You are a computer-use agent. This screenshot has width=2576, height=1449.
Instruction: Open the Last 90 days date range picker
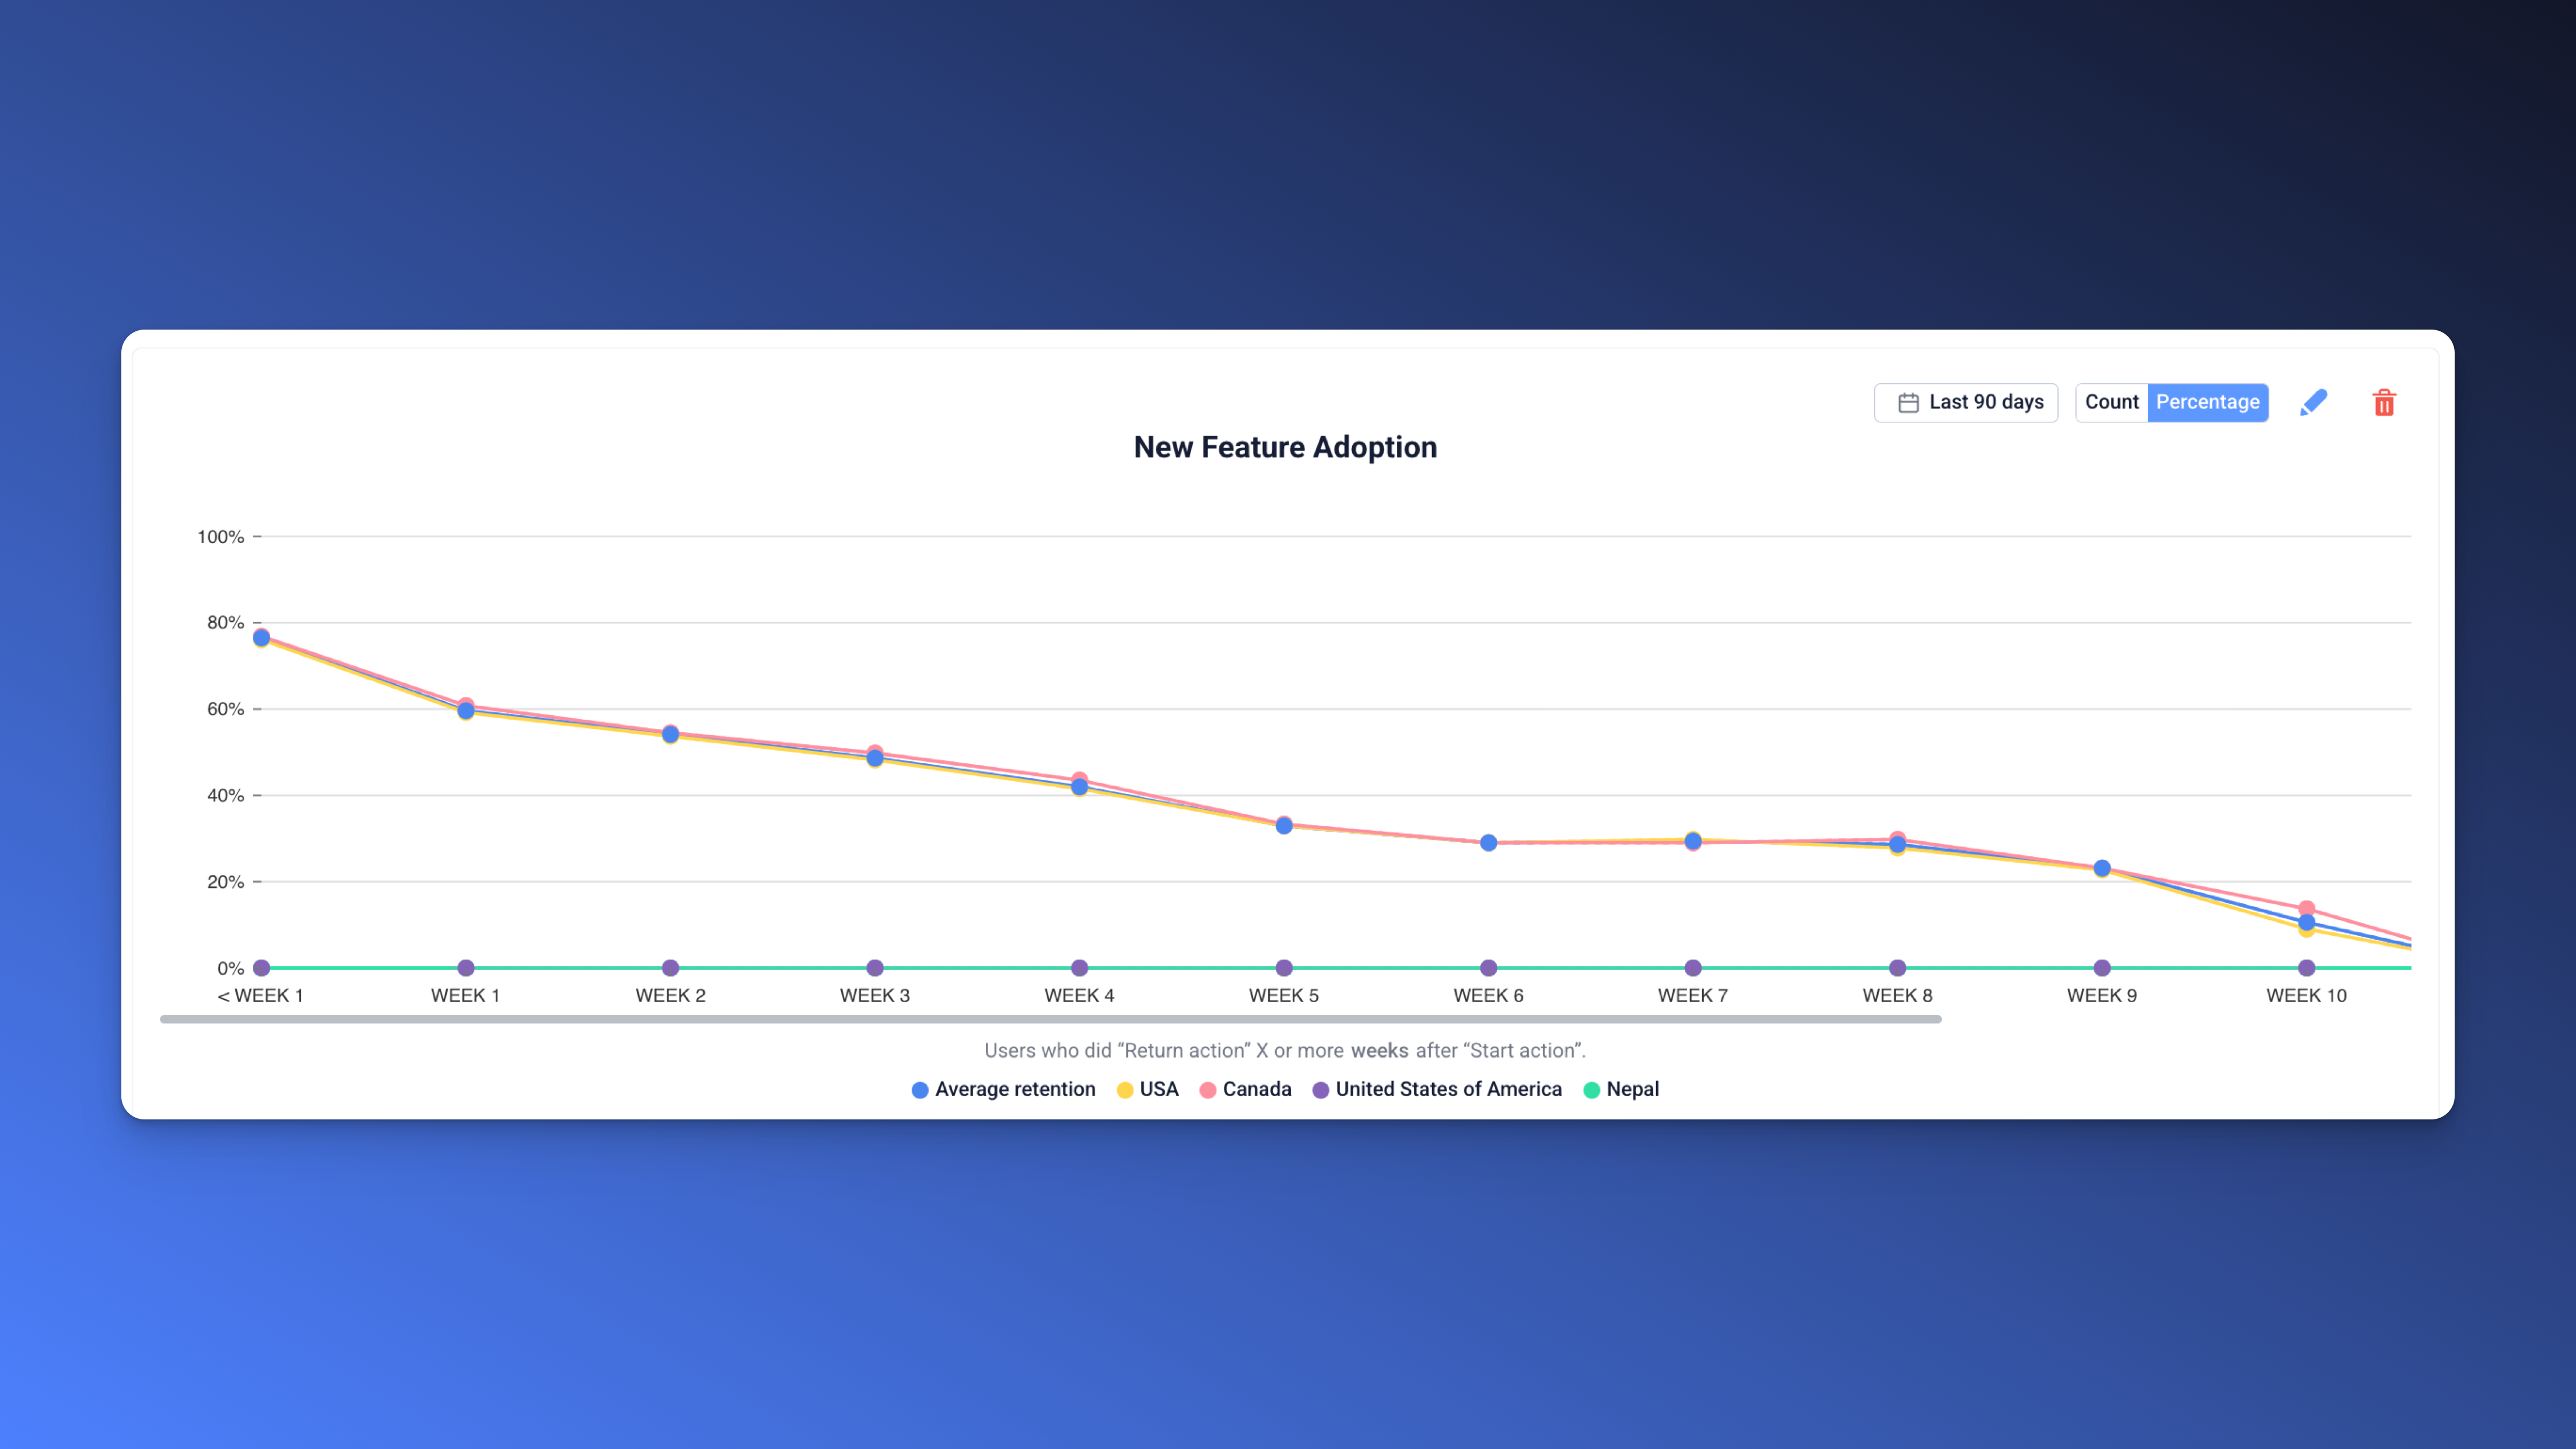click(1965, 402)
